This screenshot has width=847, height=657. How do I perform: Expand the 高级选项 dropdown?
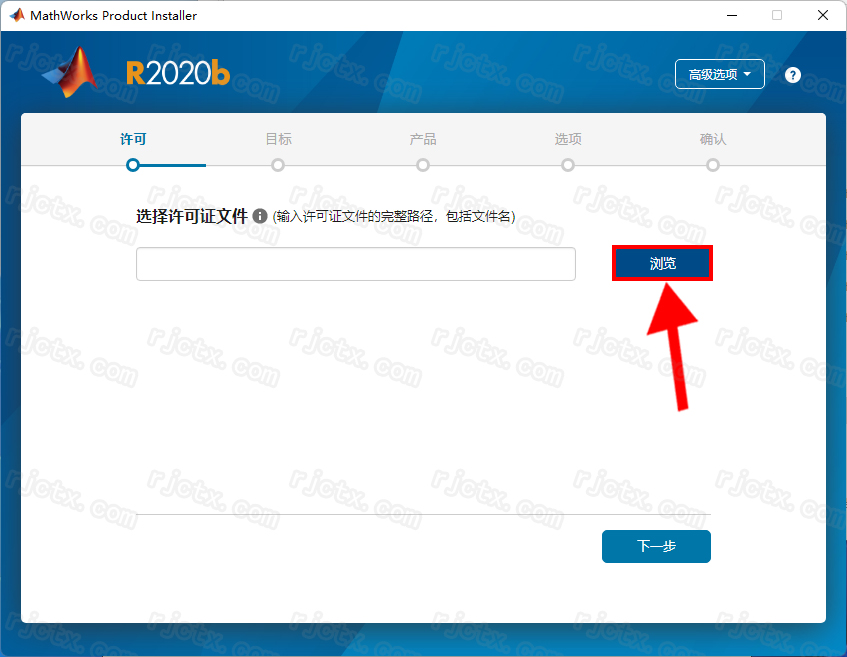pyautogui.click(x=720, y=74)
